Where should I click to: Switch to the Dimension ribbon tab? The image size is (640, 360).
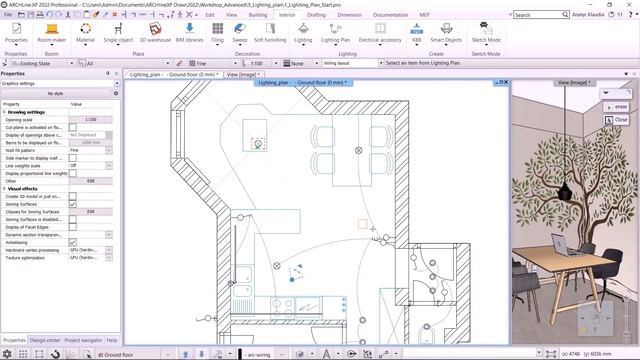[x=349, y=15]
